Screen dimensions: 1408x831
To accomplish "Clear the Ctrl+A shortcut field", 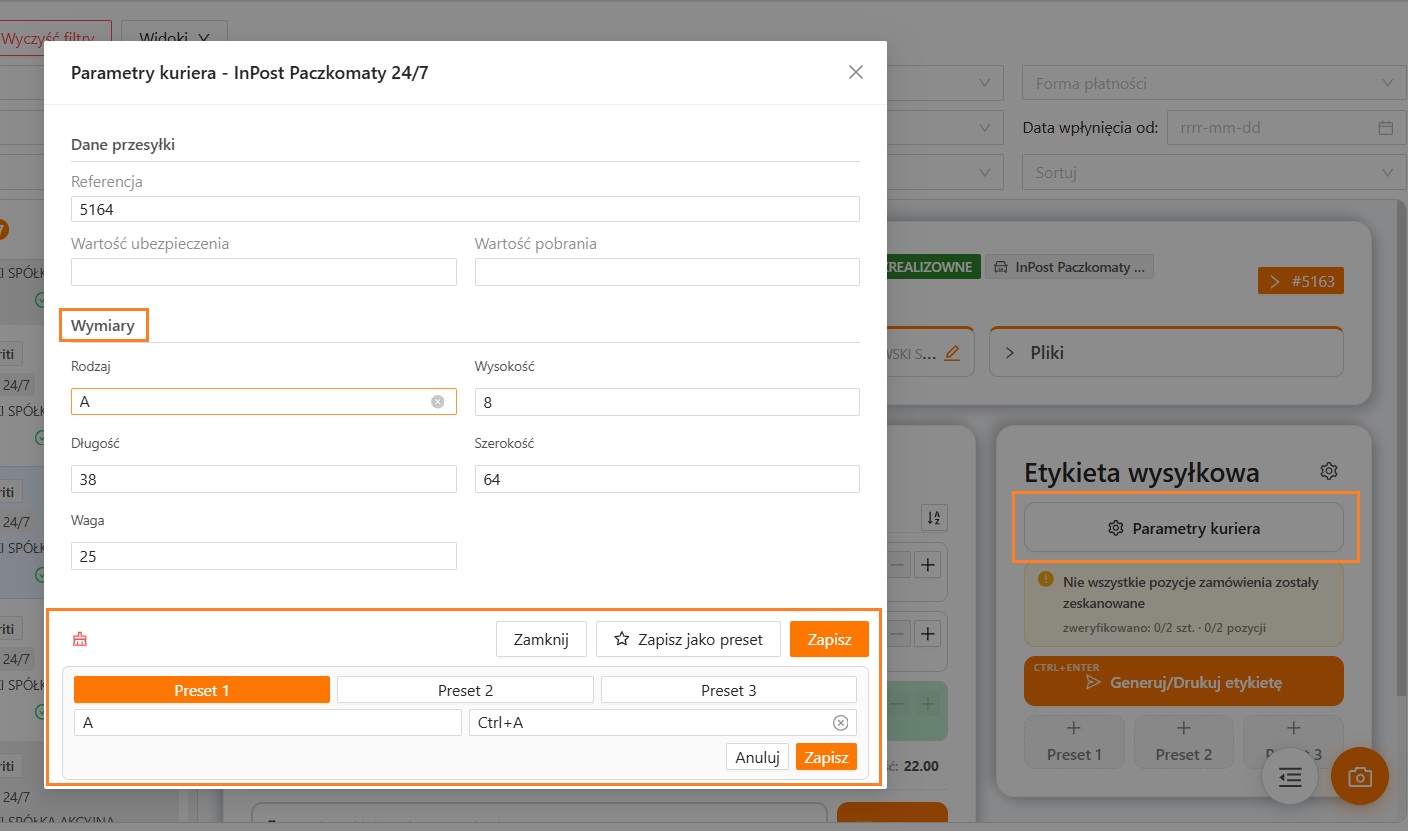I will click(x=840, y=723).
